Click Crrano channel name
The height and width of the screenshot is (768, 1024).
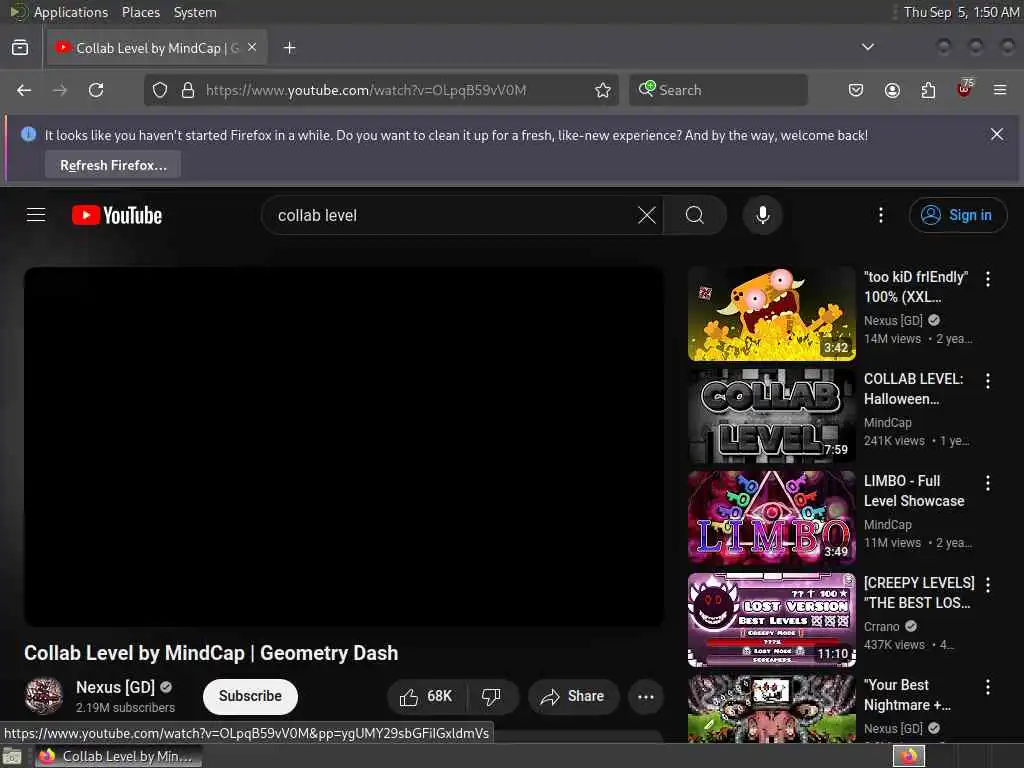pos(882,626)
